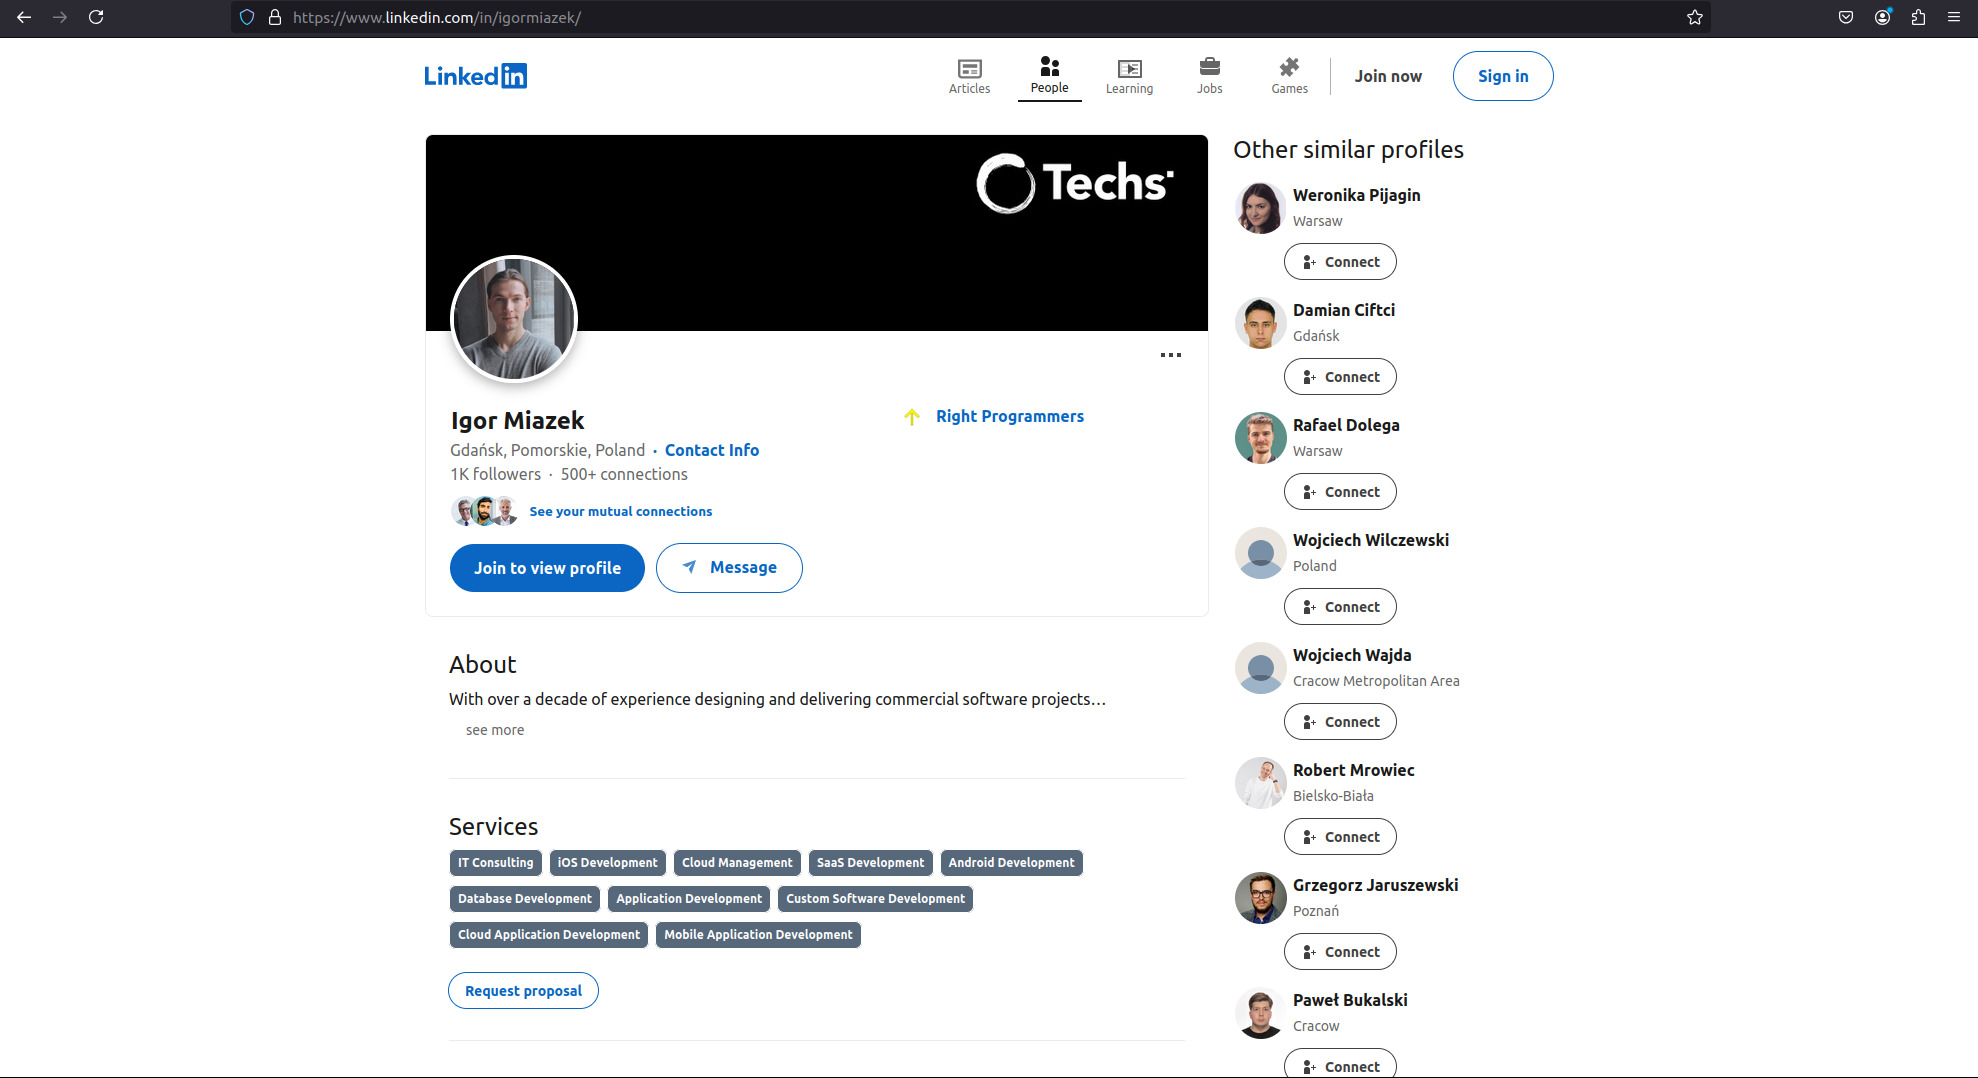Connect with Weronika Pijagin

click(x=1340, y=261)
